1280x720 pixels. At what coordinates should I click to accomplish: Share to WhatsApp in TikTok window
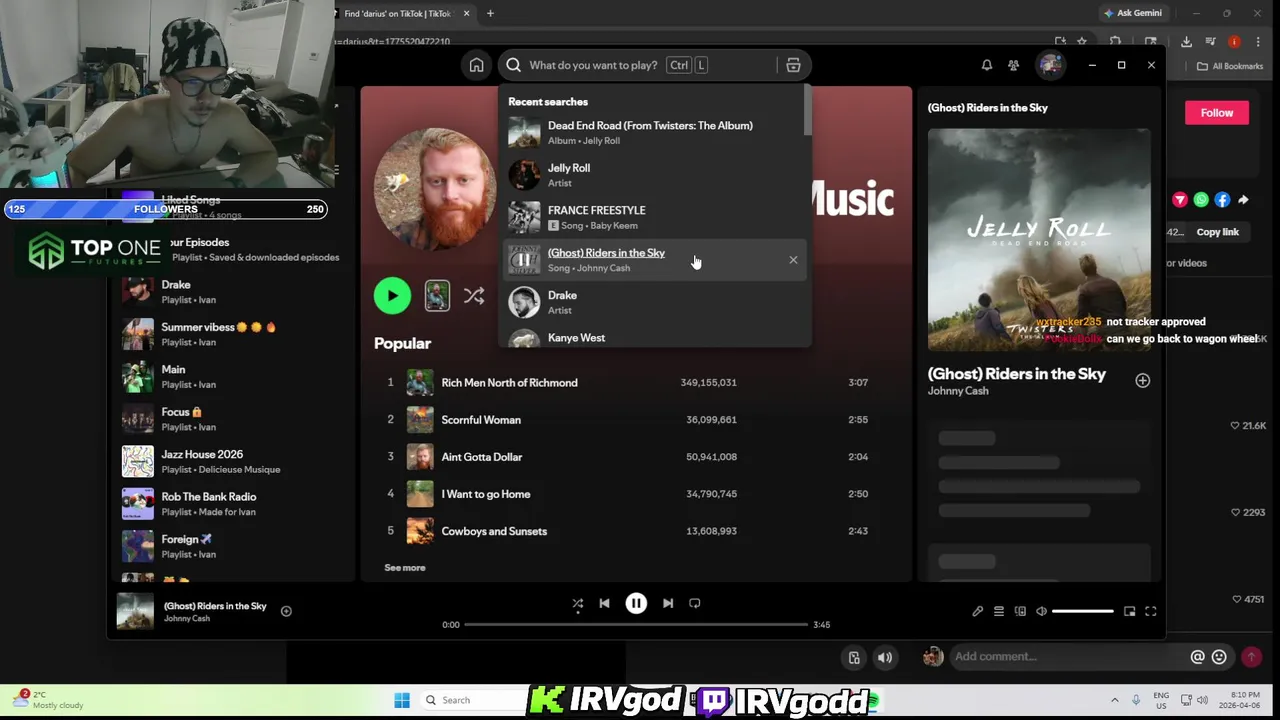[x=1201, y=200]
